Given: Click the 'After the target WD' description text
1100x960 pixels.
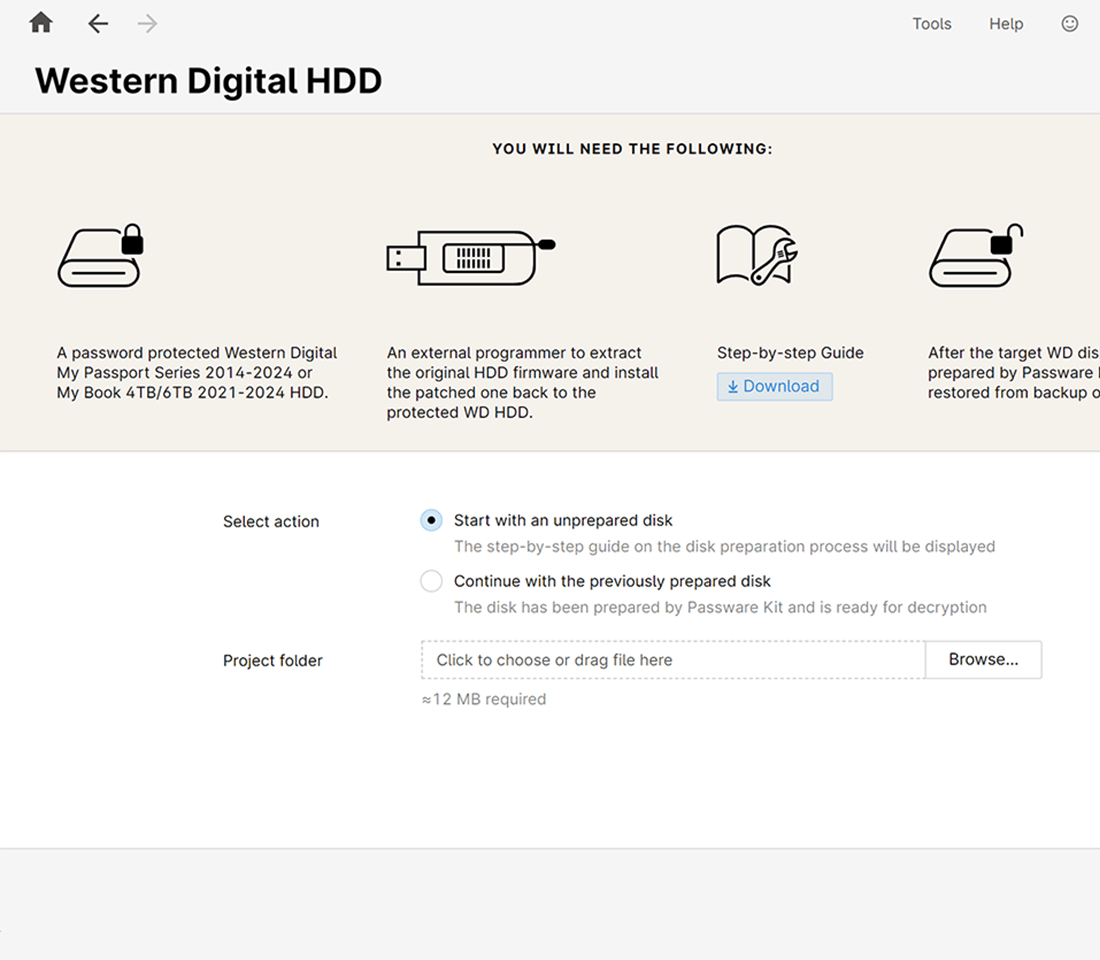Looking at the screenshot, I should click(x=1014, y=373).
